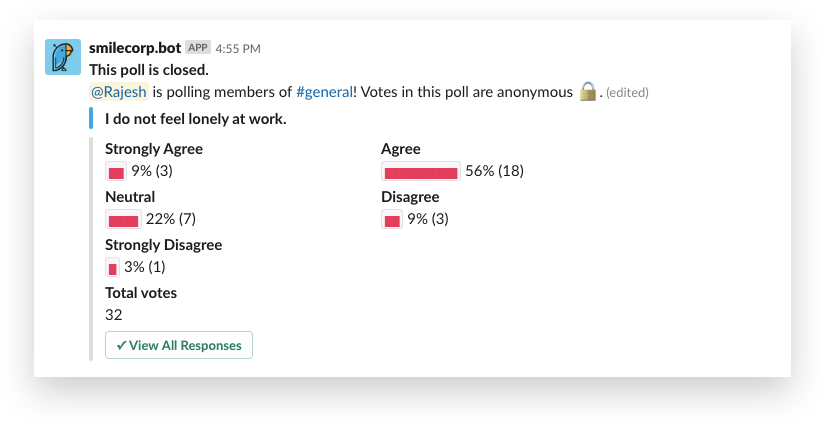
Task: Open the #general channel link
Action: coord(324,92)
